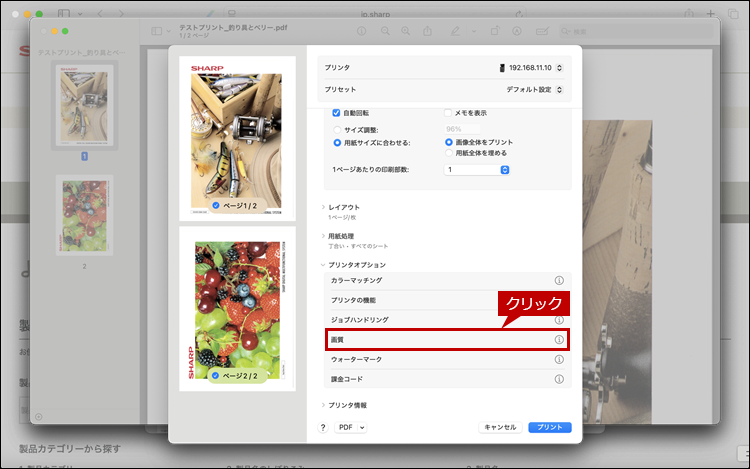This screenshot has width=750, height=469.
Task: Toggle the 自動回転 checkbox
Action: pyautogui.click(x=336, y=113)
